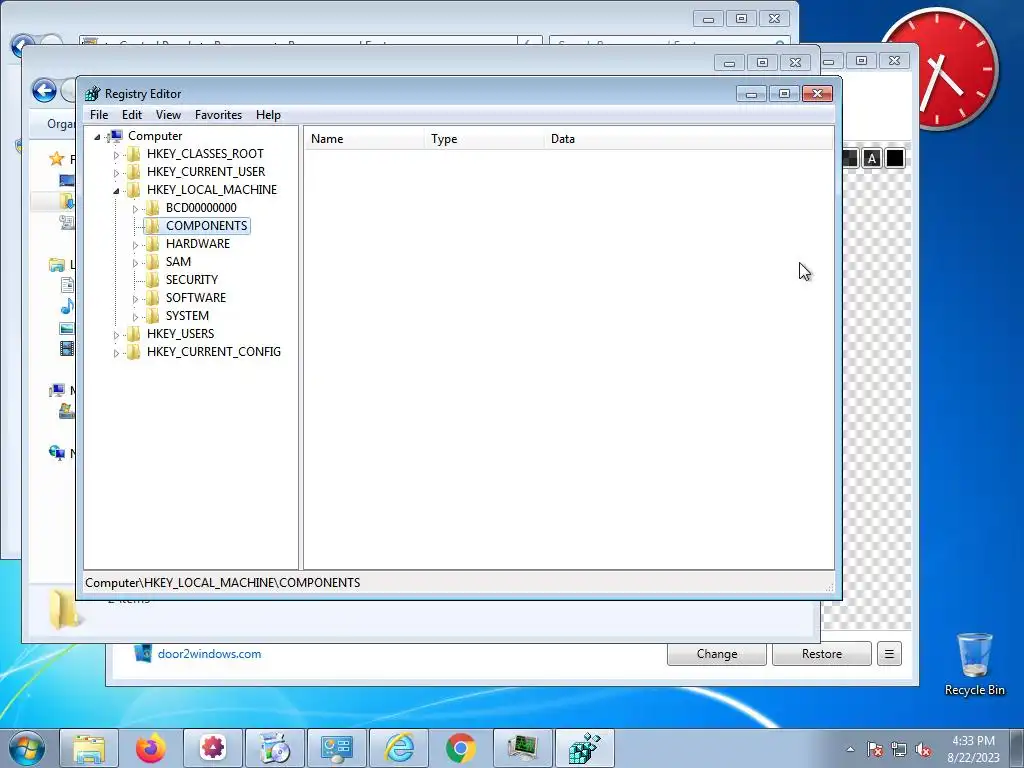Select the Computer root item
This screenshot has height=768, width=1024.
tap(155, 136)
